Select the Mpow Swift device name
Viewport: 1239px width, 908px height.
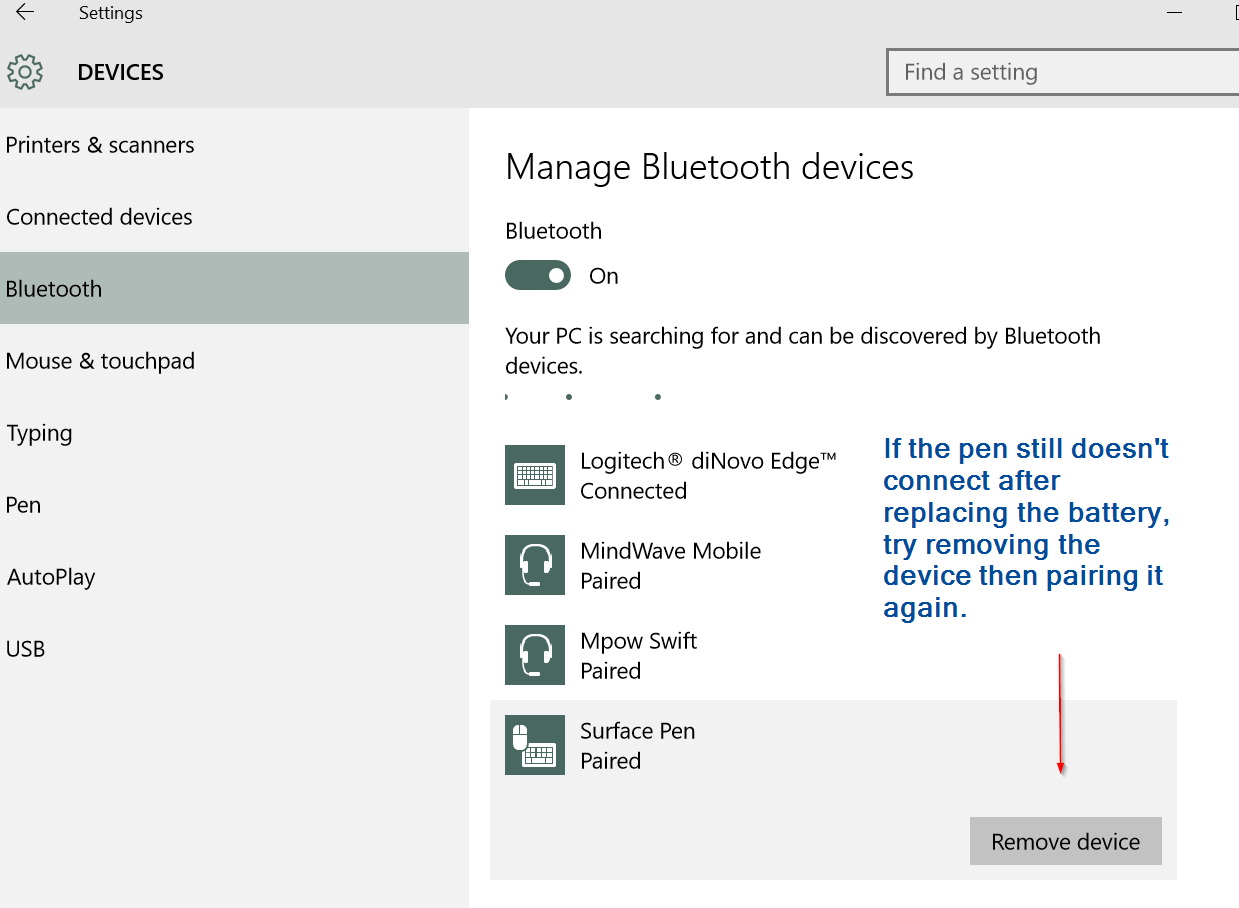click(x=638, y=641)
